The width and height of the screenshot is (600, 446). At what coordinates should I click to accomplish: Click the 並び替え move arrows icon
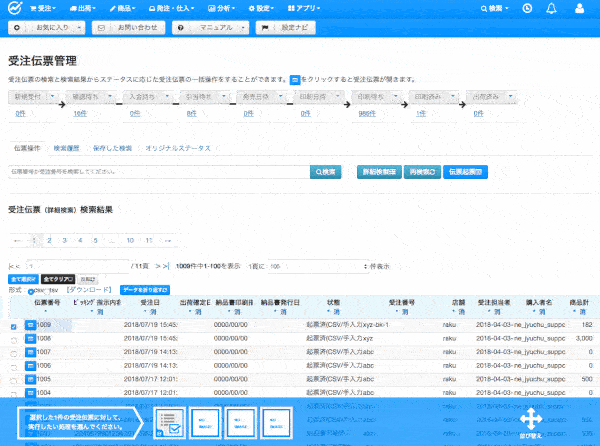[x=531, y=419]
